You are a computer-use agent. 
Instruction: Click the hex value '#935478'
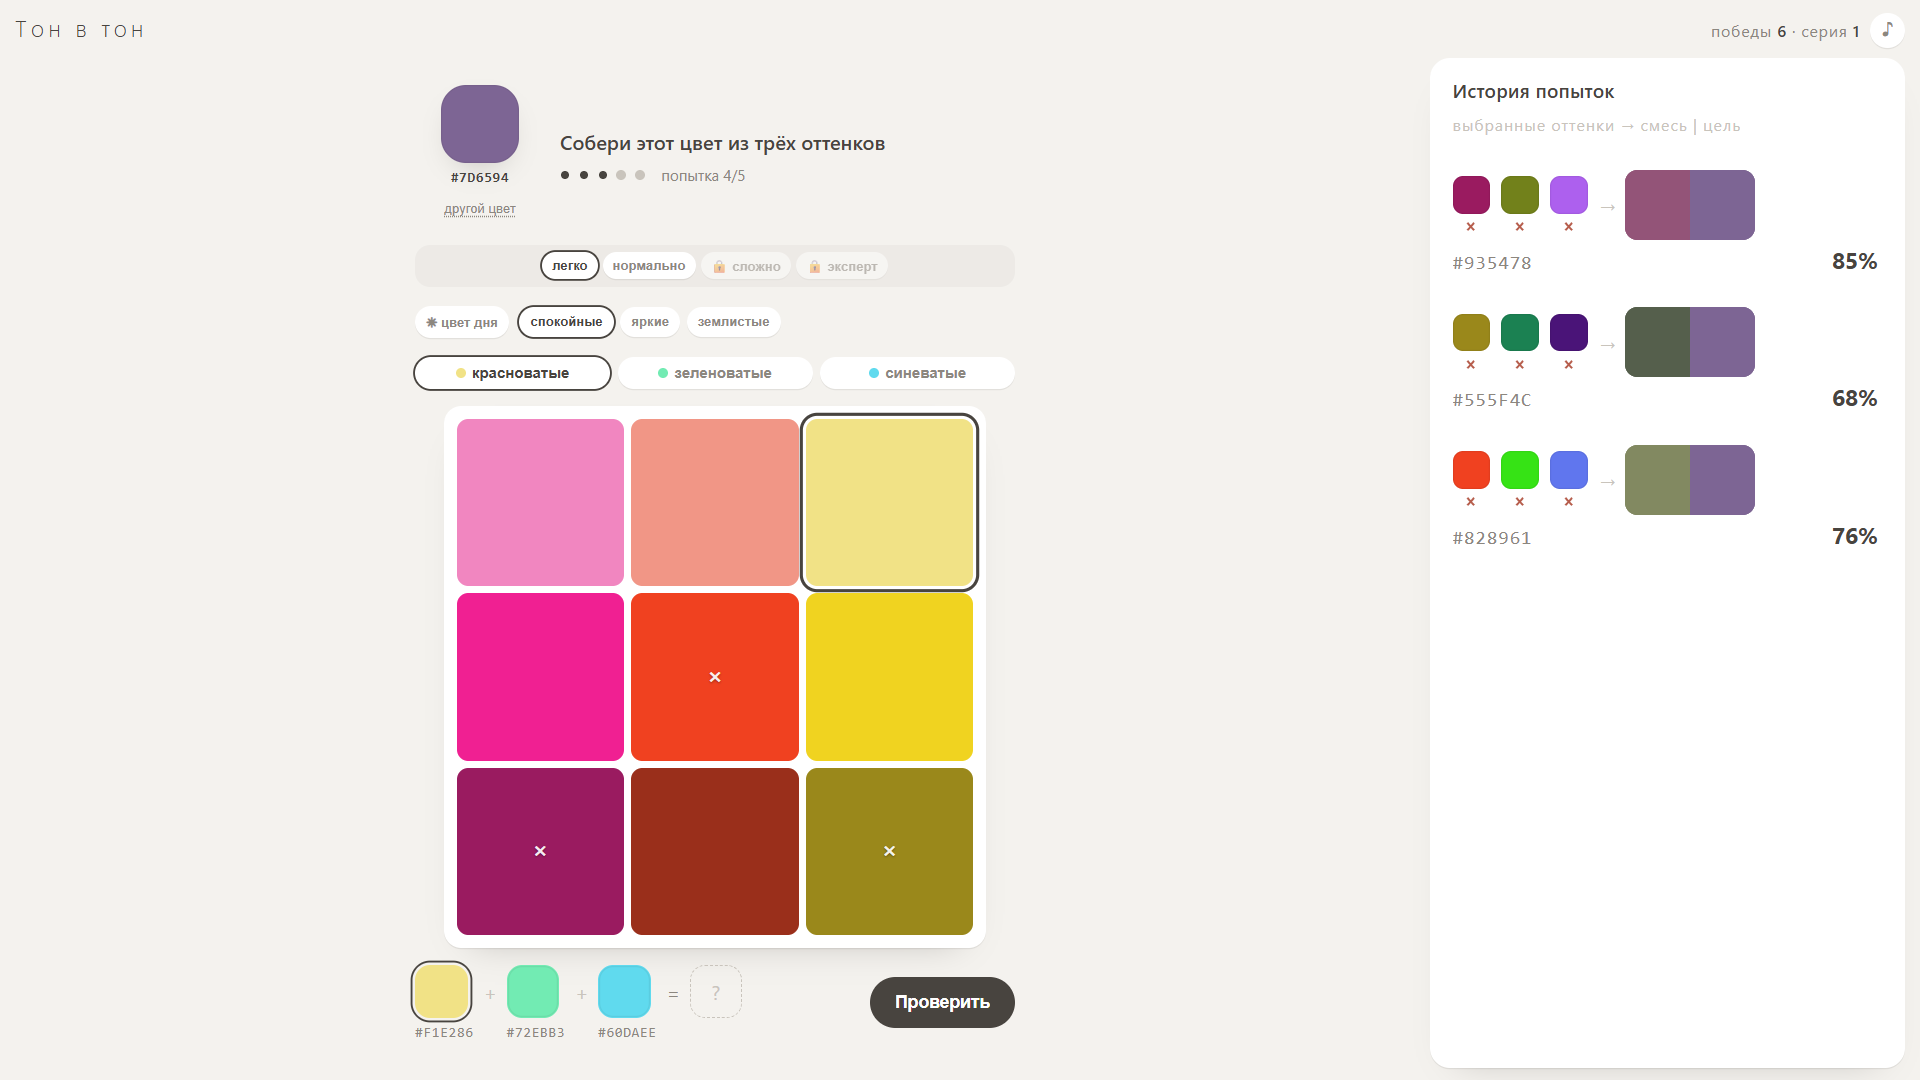pyautogui.click(x=1492, y=263)
